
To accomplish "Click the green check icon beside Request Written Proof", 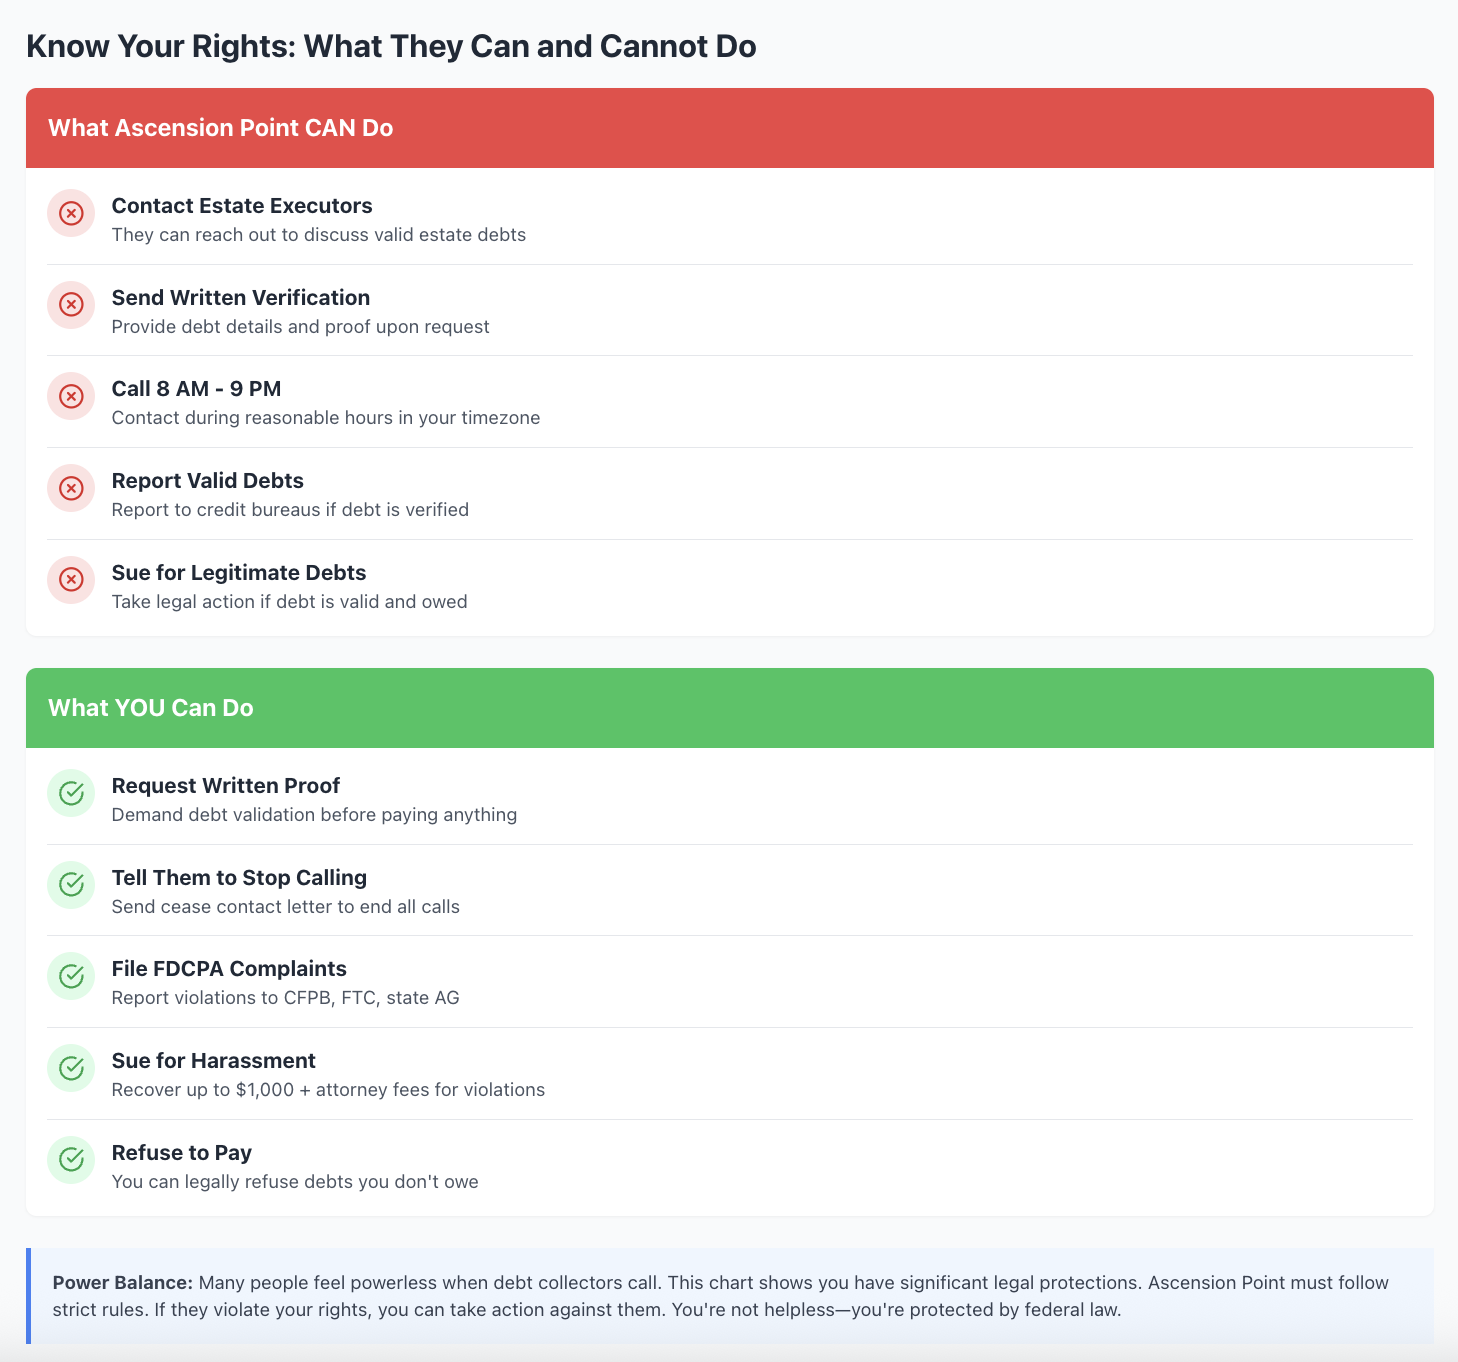I will pos(71,793).
